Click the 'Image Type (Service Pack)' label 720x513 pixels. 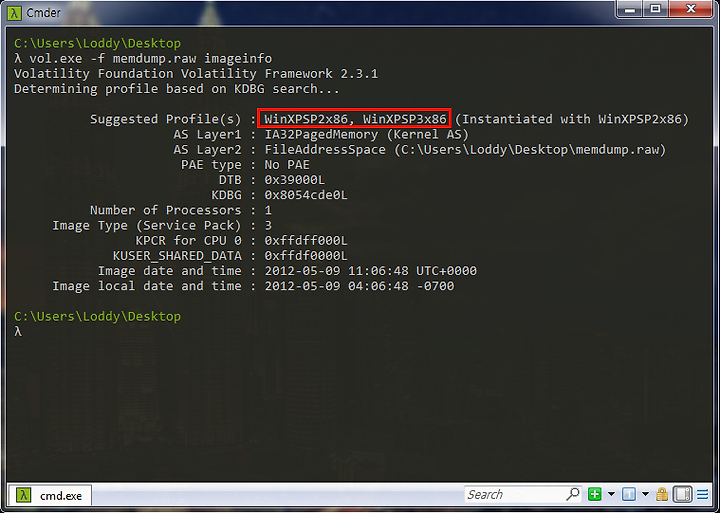tap(146, 225)
